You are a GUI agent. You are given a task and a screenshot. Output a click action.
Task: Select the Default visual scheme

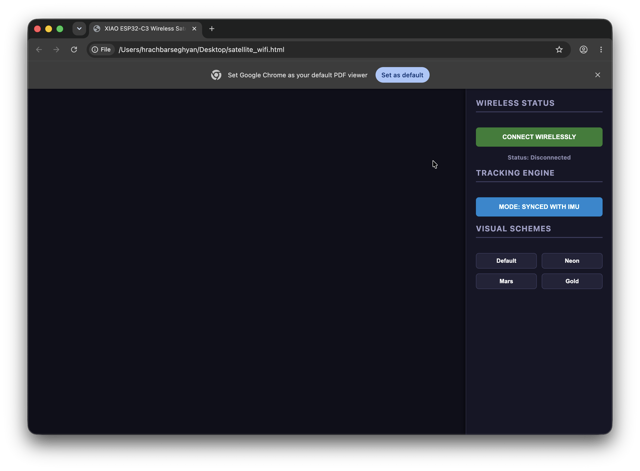[506, 261]
